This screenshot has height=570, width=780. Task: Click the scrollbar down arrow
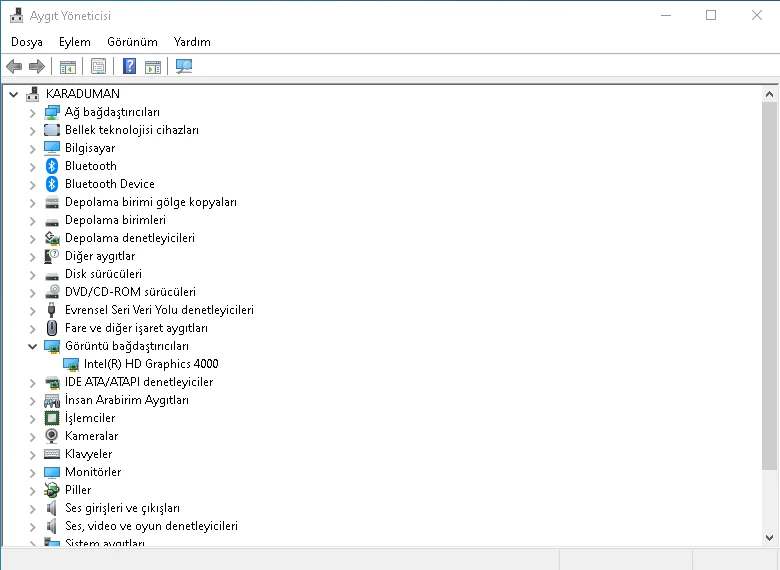[769, 538]
